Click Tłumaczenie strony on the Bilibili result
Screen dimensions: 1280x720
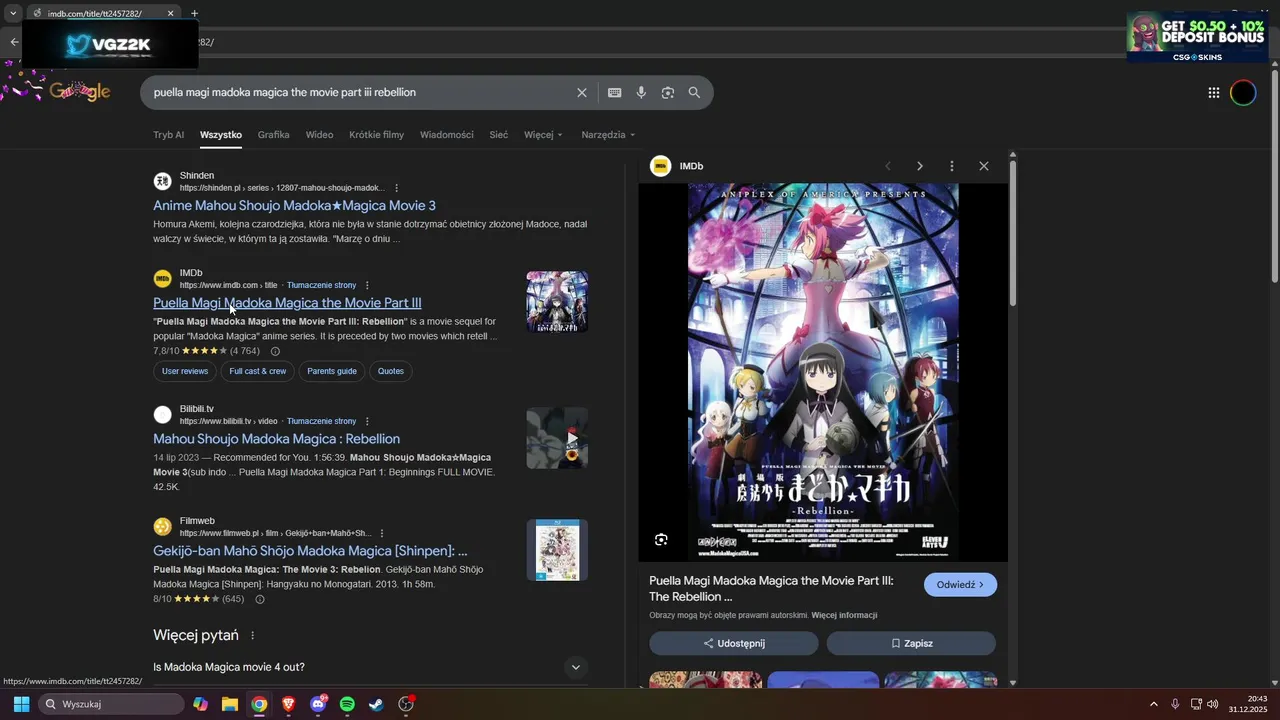(321, 421)
